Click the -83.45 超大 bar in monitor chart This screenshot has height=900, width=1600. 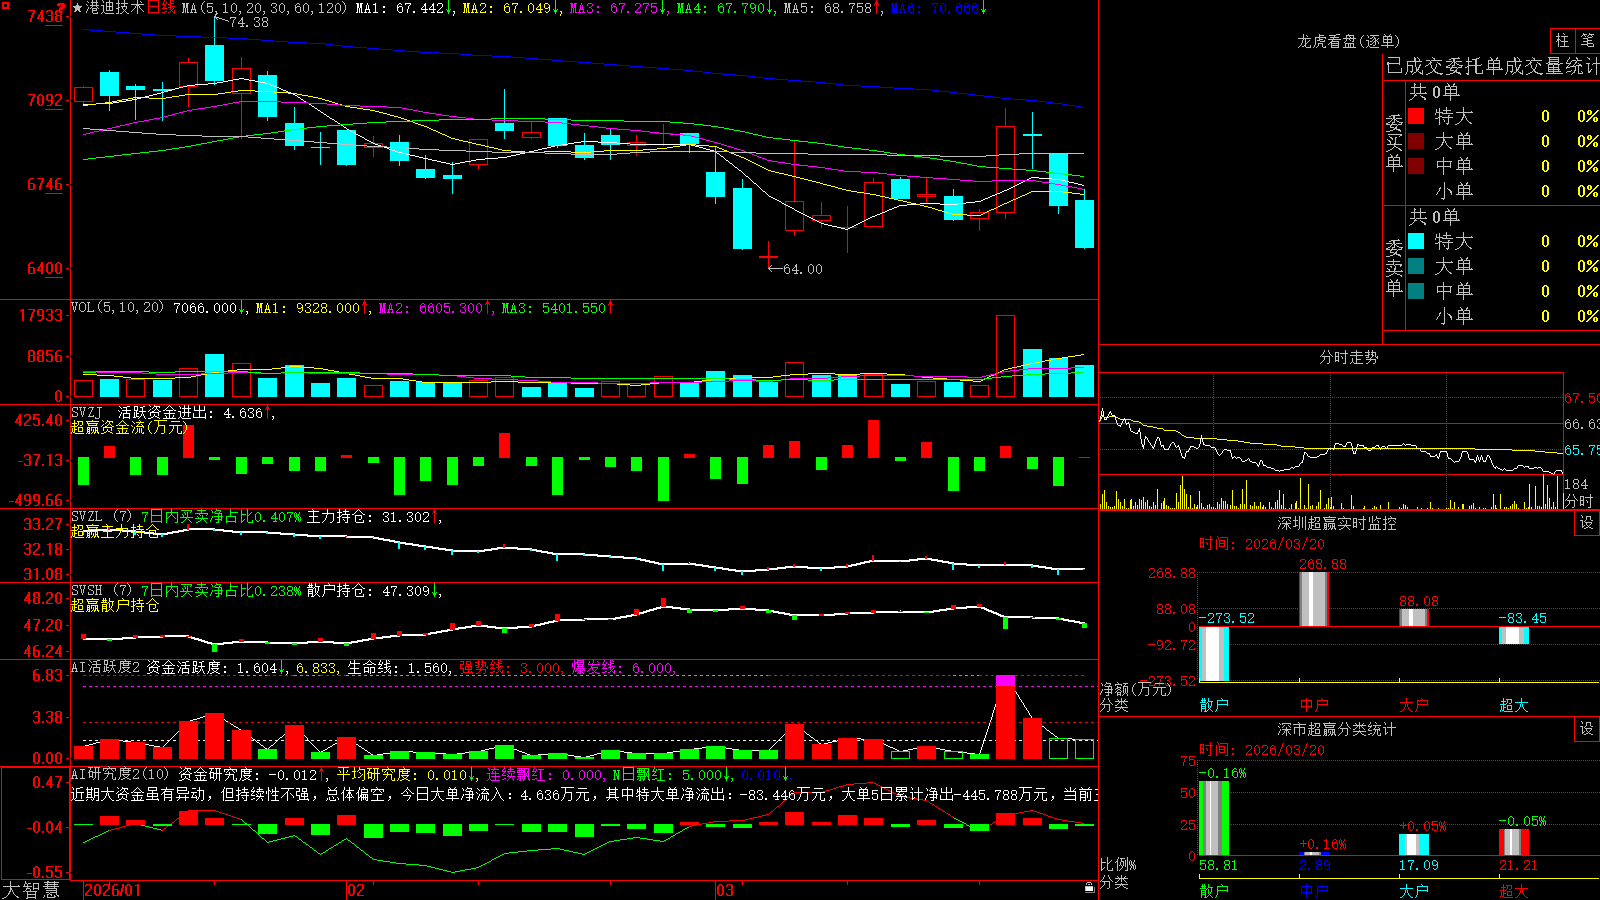pos(1513,635)
